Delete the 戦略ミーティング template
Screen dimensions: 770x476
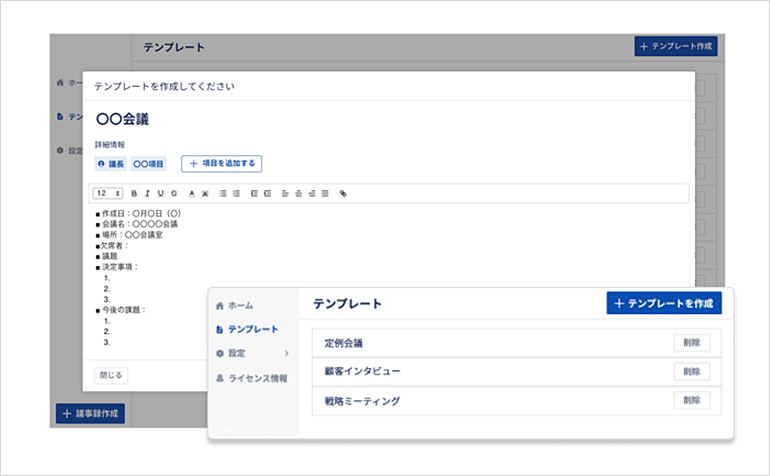pos(691,400)
